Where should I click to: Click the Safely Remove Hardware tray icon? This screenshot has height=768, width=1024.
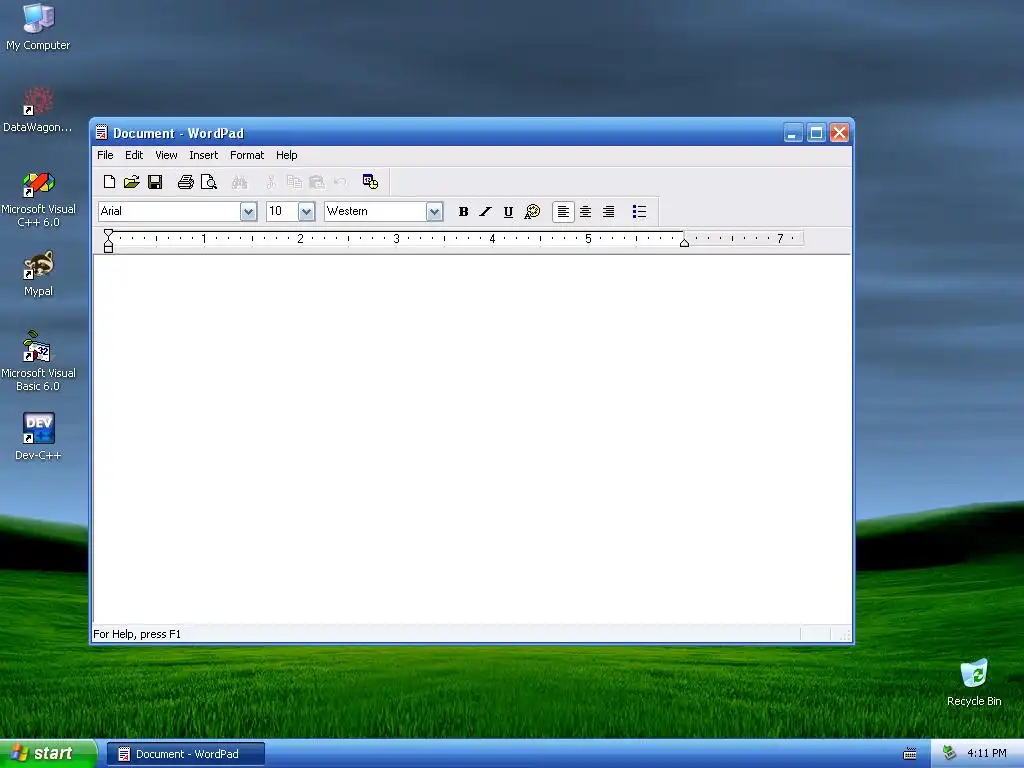coord(950,754)
